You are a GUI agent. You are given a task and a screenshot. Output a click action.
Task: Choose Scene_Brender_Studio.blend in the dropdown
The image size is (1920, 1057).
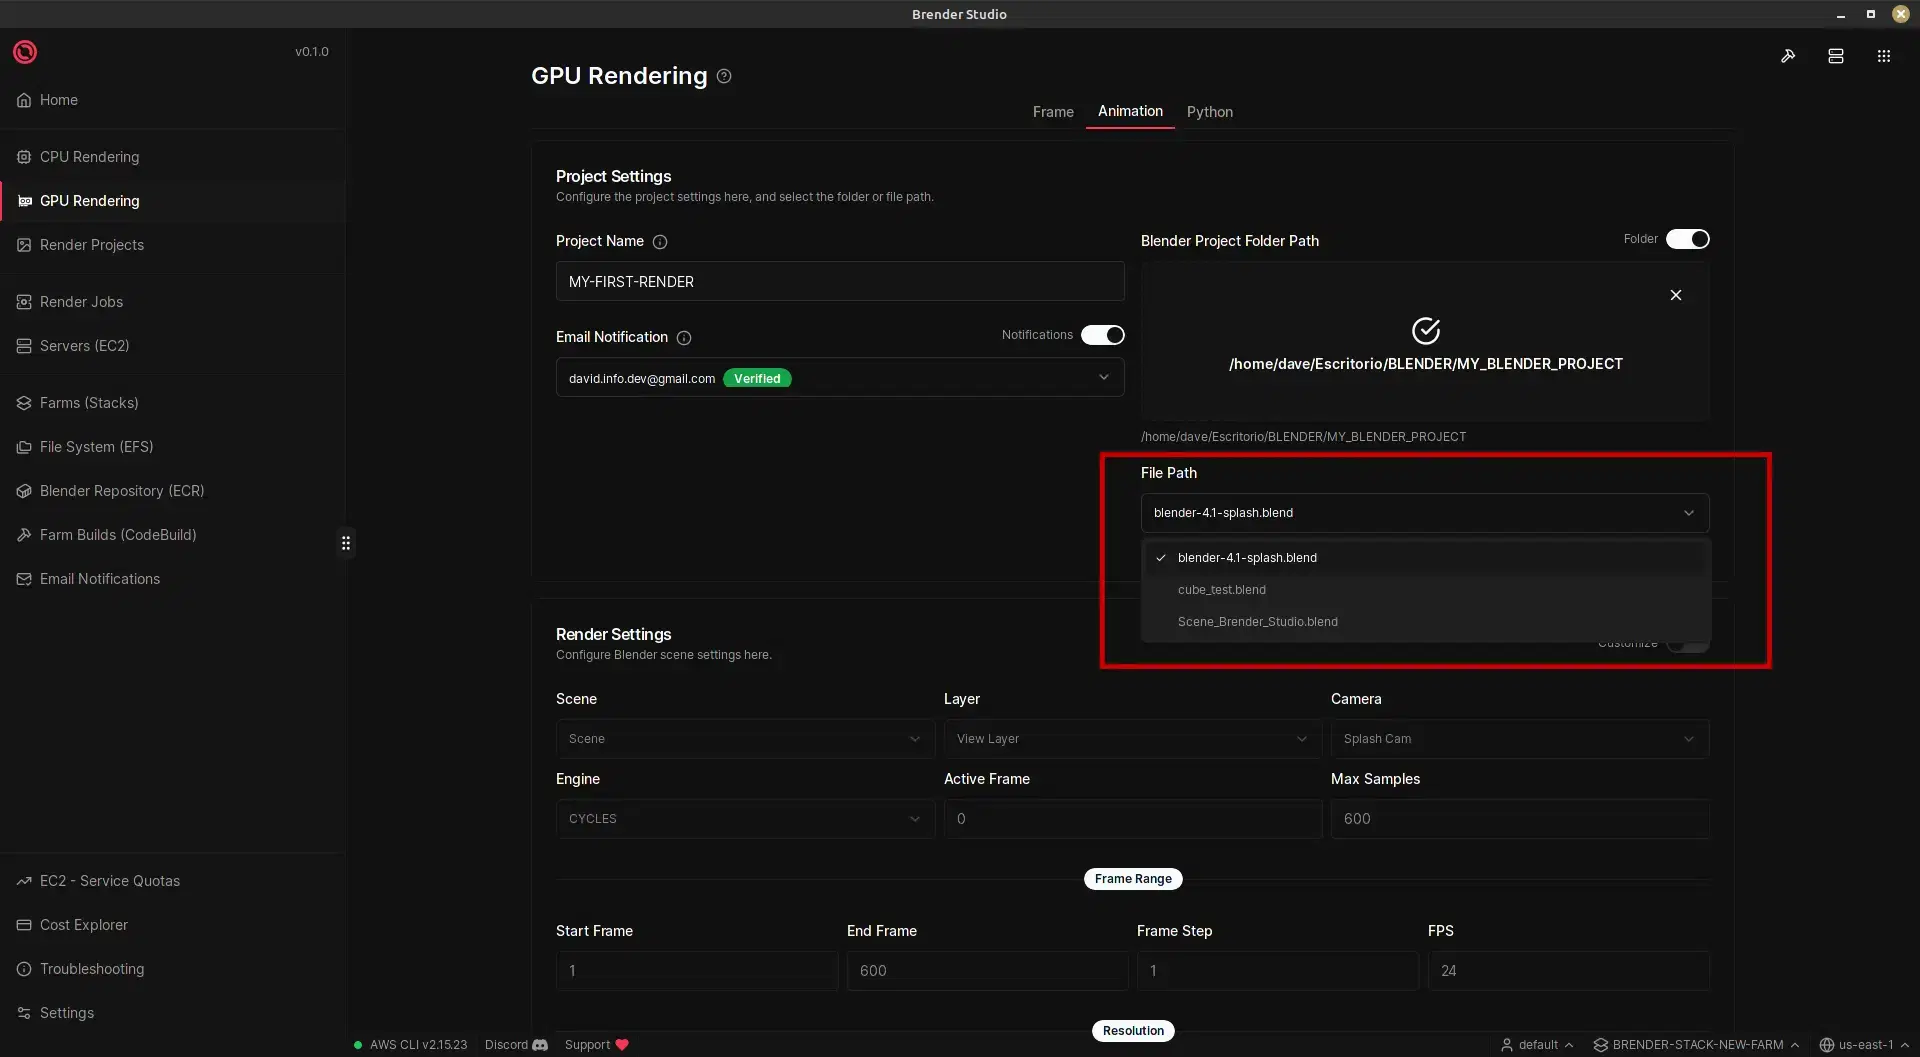[1257, 622]
